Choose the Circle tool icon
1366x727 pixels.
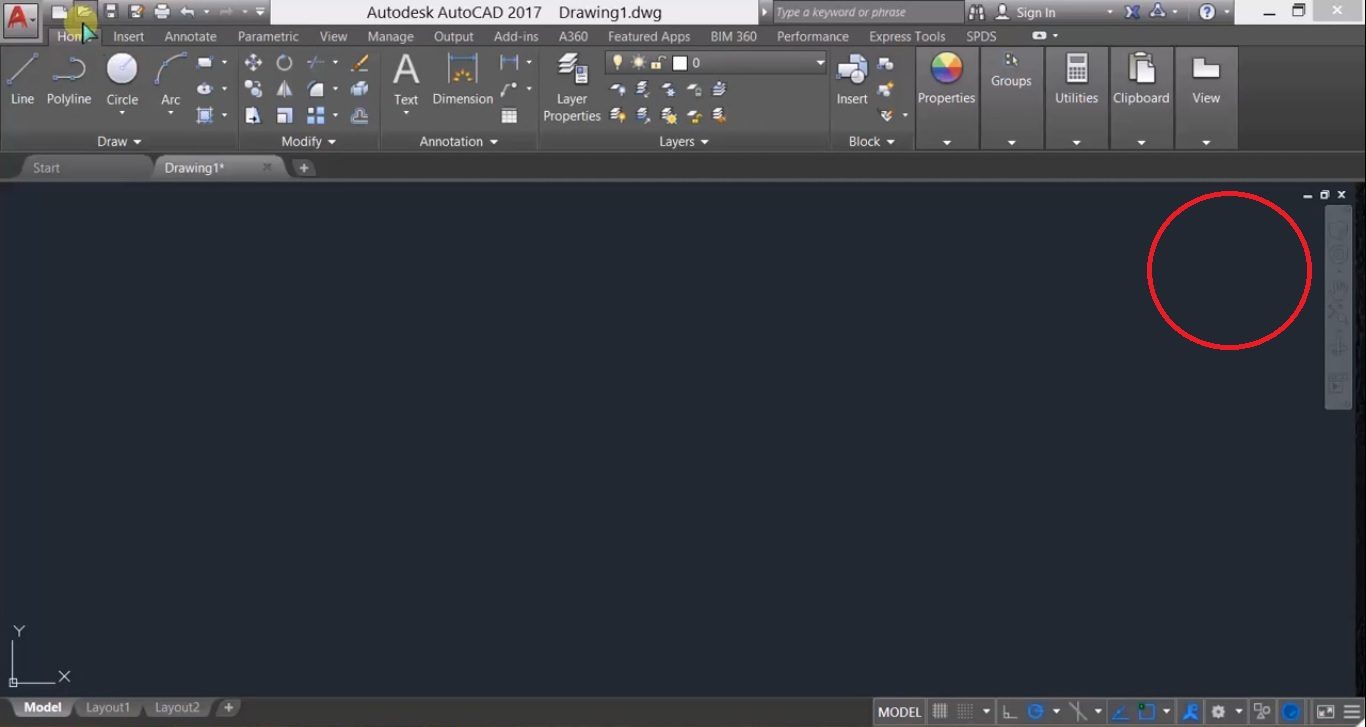[x=122, y=68]
